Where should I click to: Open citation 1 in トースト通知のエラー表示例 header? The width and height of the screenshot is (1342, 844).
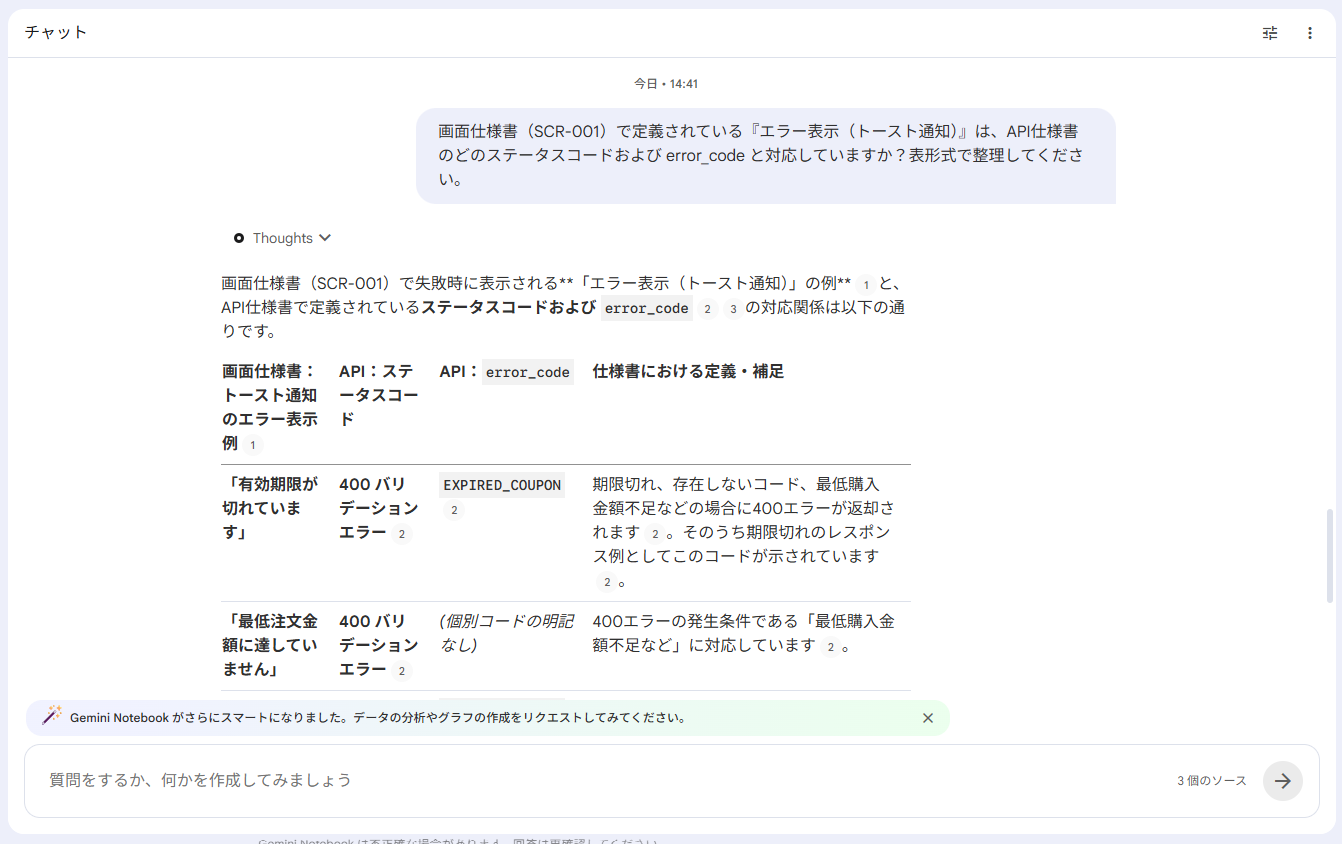pos(253,445)
